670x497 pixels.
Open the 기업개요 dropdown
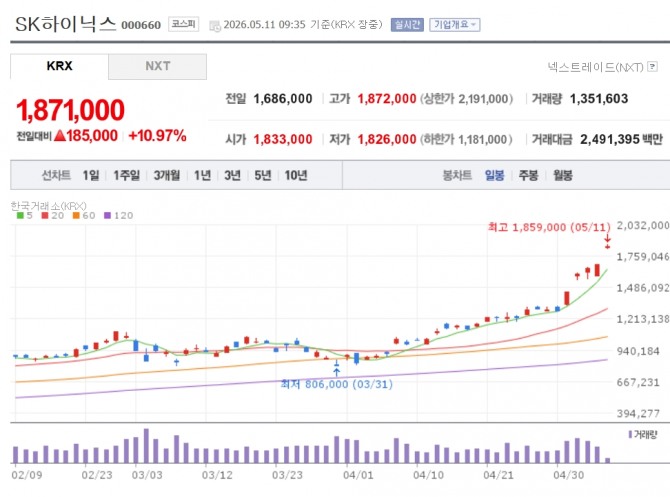point(455,25)
